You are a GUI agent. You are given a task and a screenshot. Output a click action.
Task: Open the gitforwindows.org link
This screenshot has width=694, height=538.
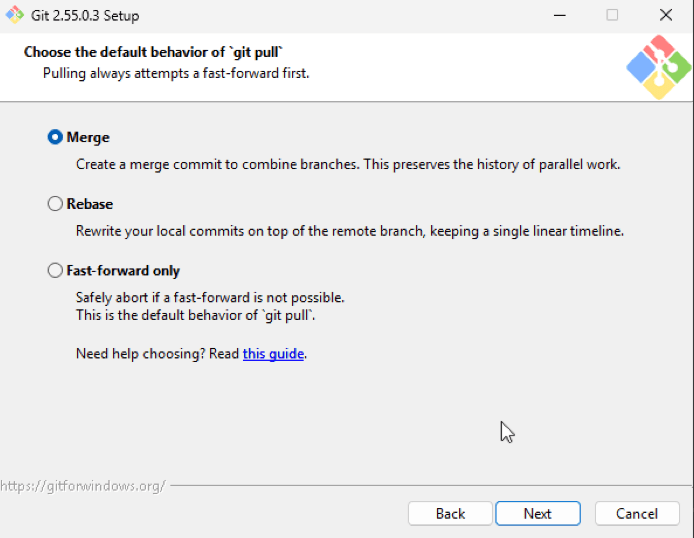pyautogui.click(x=83, y=486)
